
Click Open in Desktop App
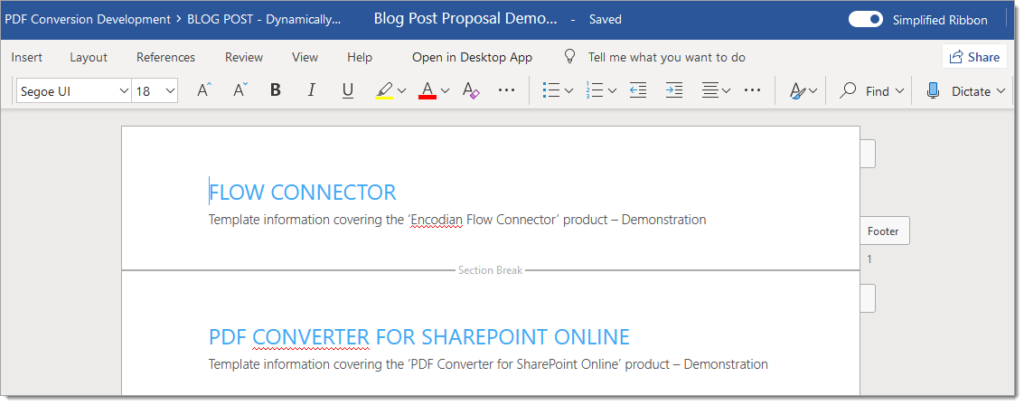pos(472,57)
